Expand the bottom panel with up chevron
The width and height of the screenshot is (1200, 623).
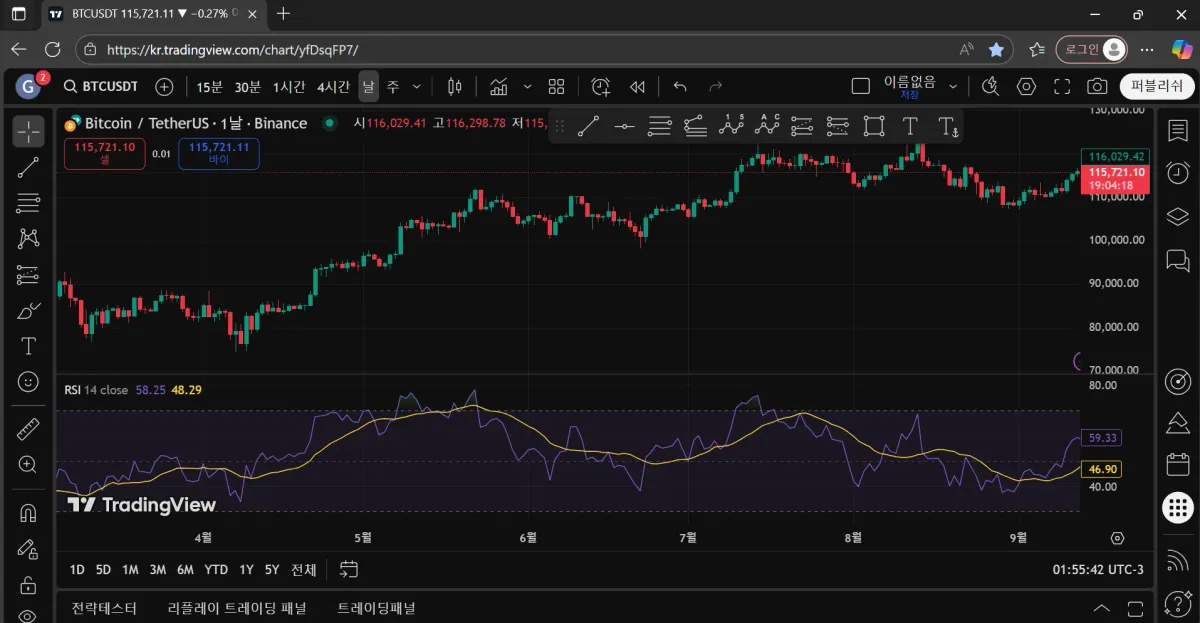tap(1101, 608)
